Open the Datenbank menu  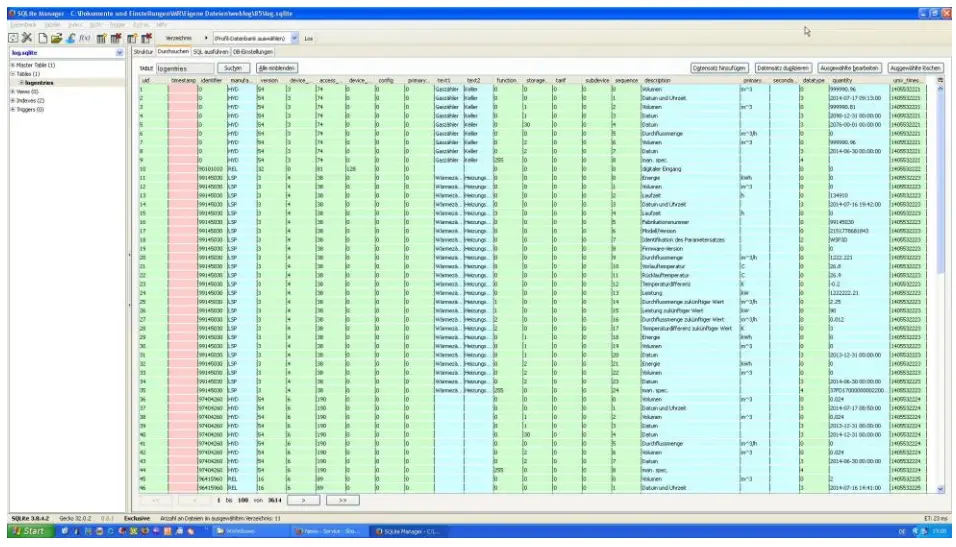[23, 25]
